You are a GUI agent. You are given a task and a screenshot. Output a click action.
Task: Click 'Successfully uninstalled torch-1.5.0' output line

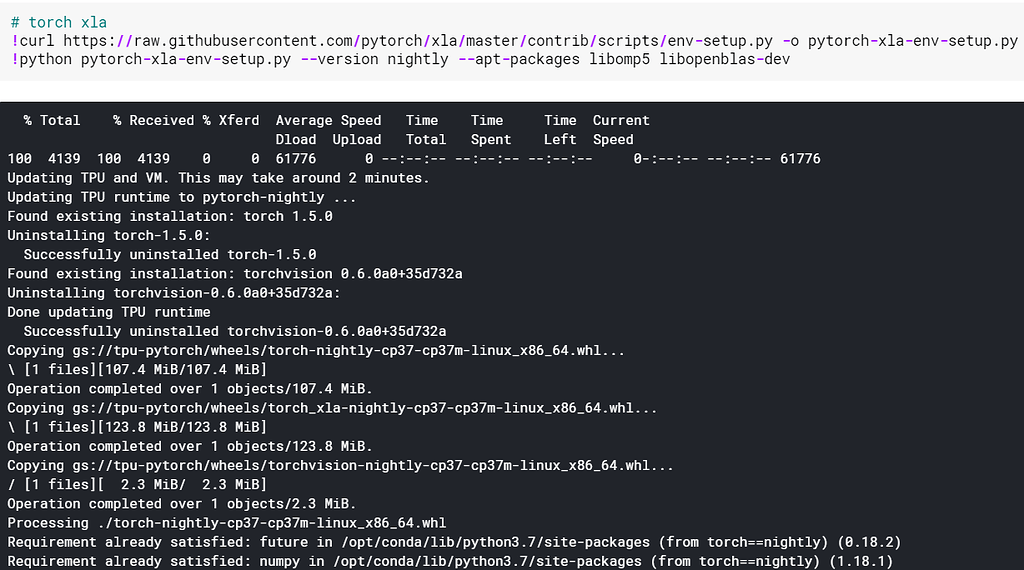[x=170, y=254]
